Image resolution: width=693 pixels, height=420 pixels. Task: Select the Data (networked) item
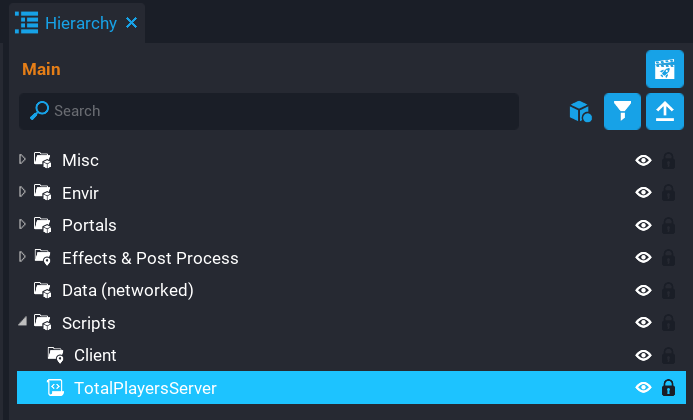[127, 290]
